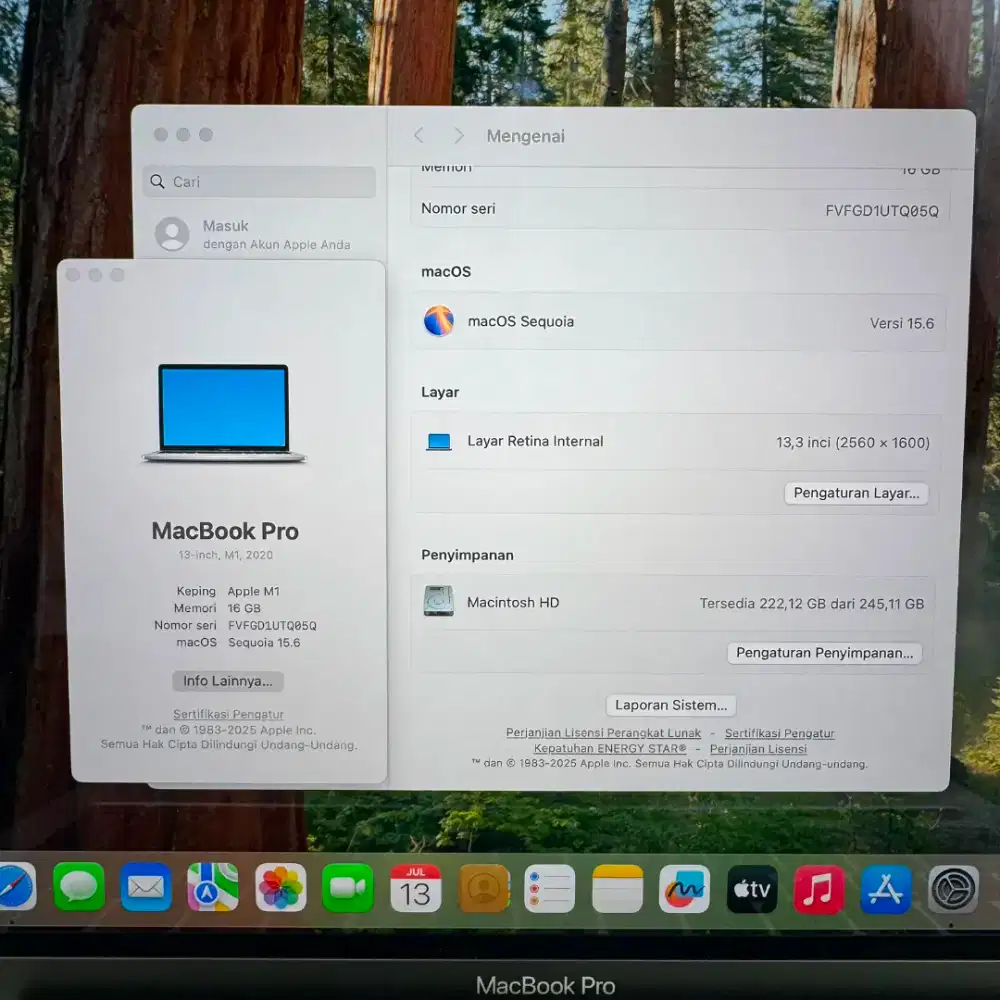The image size is (1000, 1000).
Task: Open App Store from the Dock
Action: coord(886,889)
